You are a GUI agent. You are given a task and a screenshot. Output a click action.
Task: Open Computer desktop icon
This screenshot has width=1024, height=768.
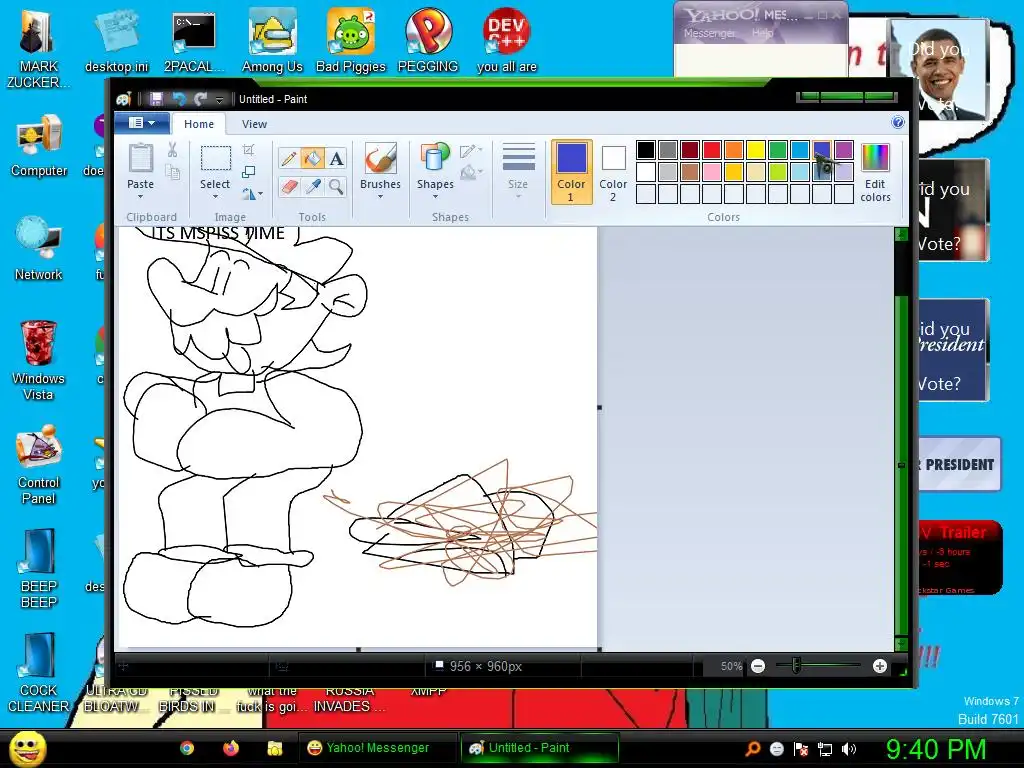click(39, 145)
